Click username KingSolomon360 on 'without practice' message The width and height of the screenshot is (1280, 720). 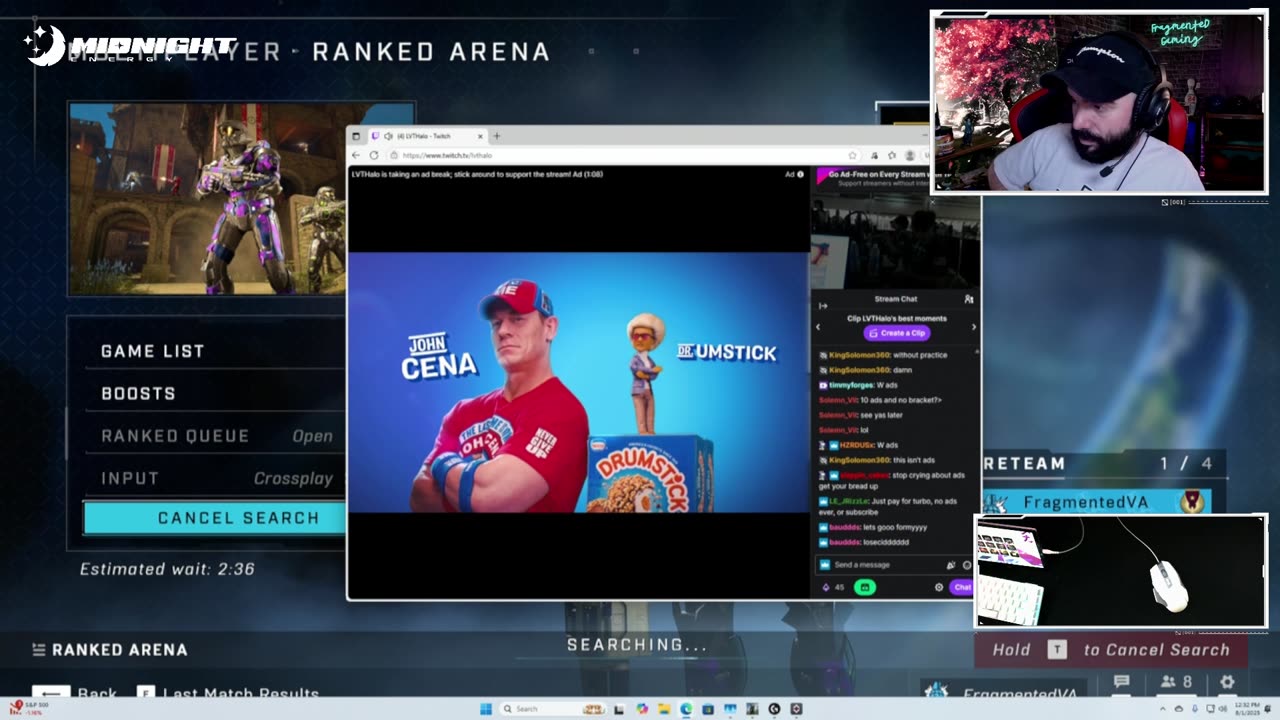pyautogui.click(x=859, y=355)
